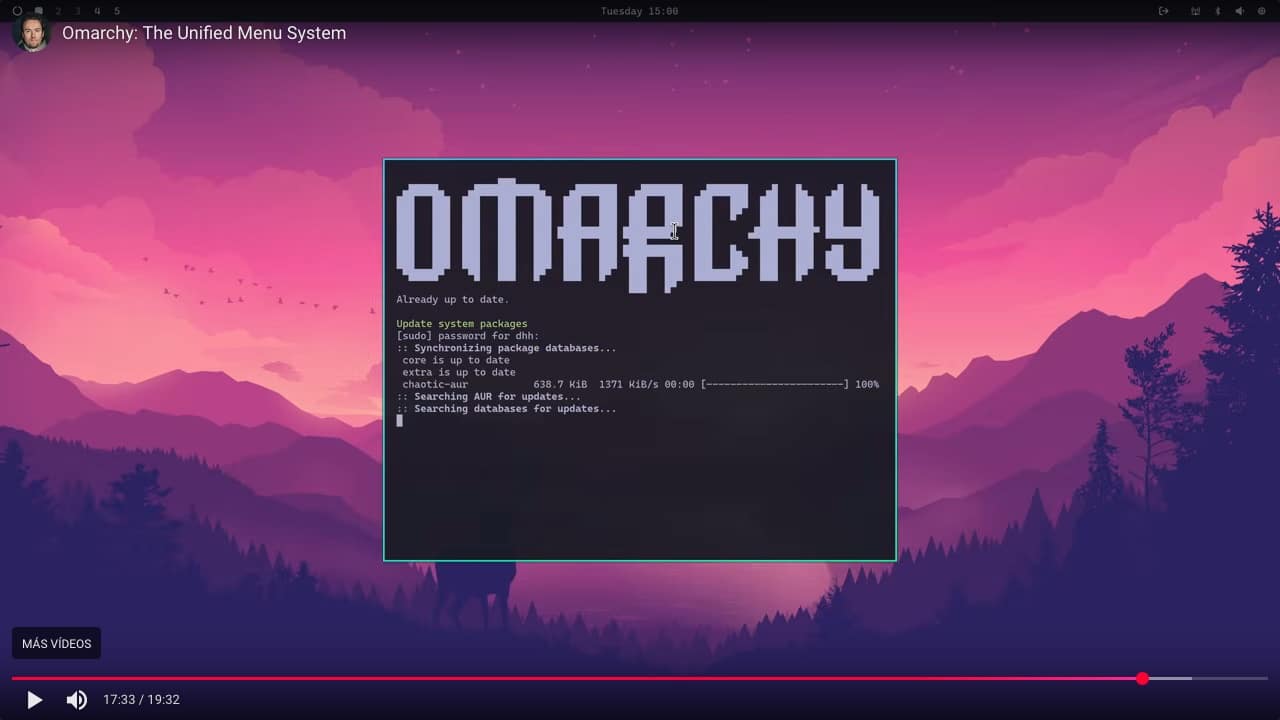Click the network signal icon in the status bar

tap(1195, 11)
